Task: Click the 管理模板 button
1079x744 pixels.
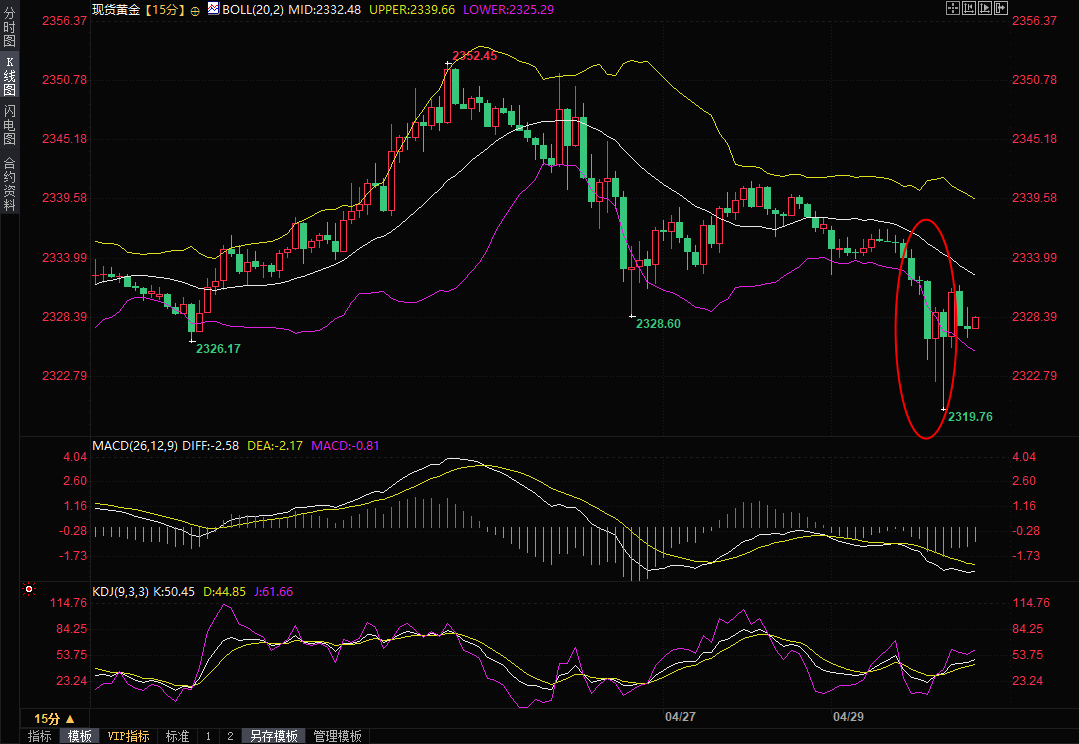Action: click(337, 736)
